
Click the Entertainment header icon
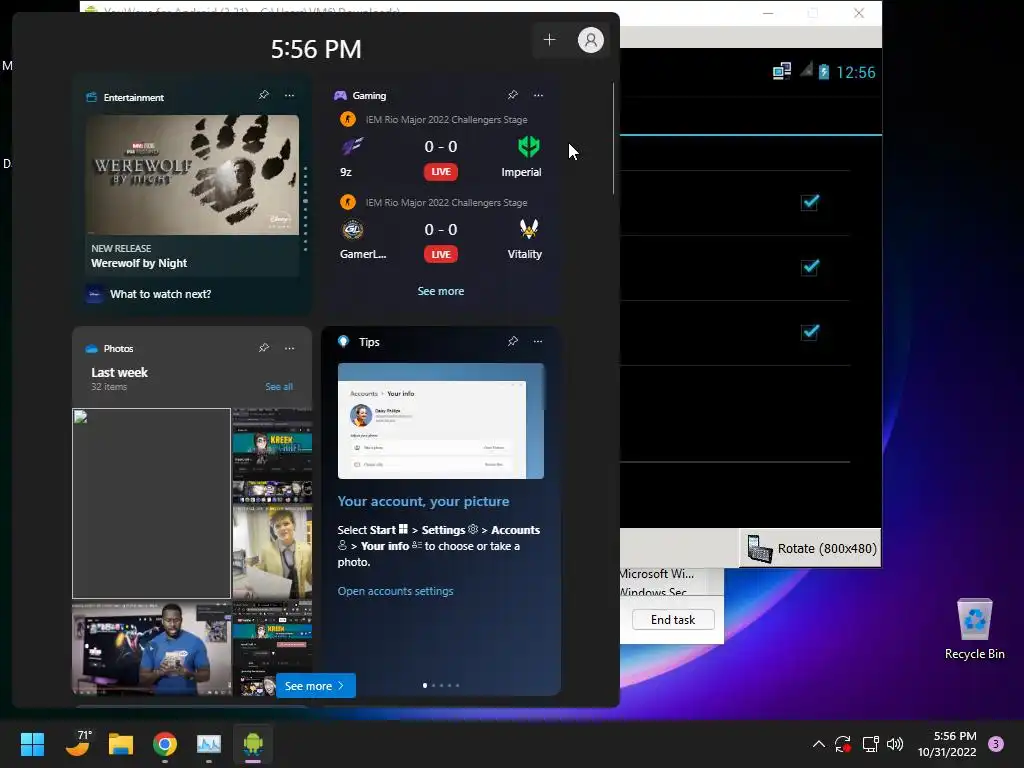[91, 97]
